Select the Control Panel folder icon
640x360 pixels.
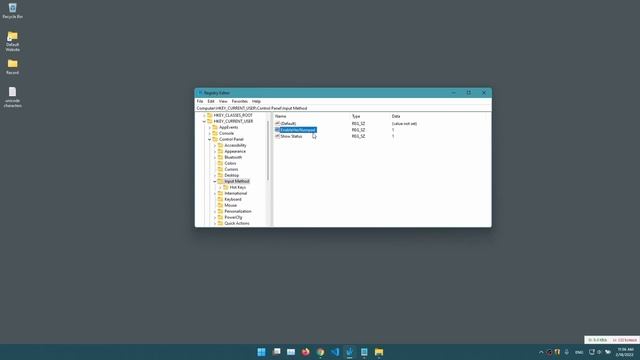pos(215,139)
